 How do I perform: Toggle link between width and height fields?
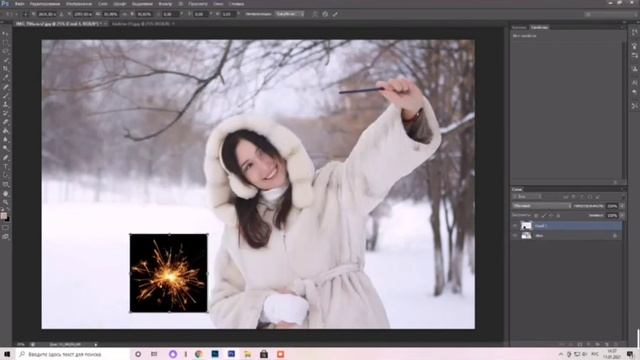tap(125, 14)
